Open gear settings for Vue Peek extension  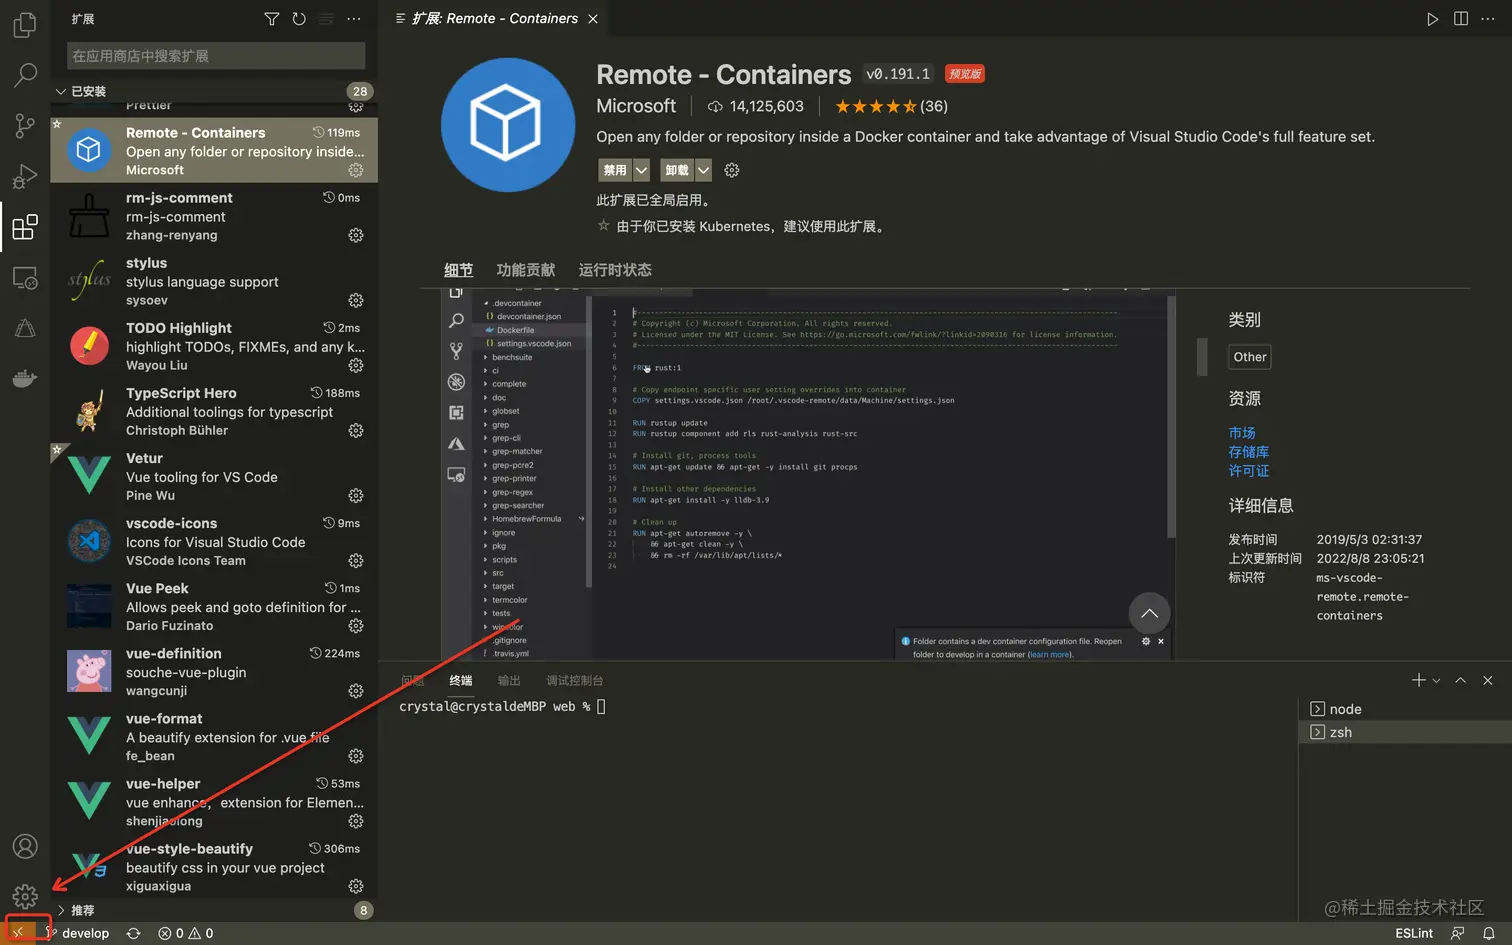tap(355, 625)
